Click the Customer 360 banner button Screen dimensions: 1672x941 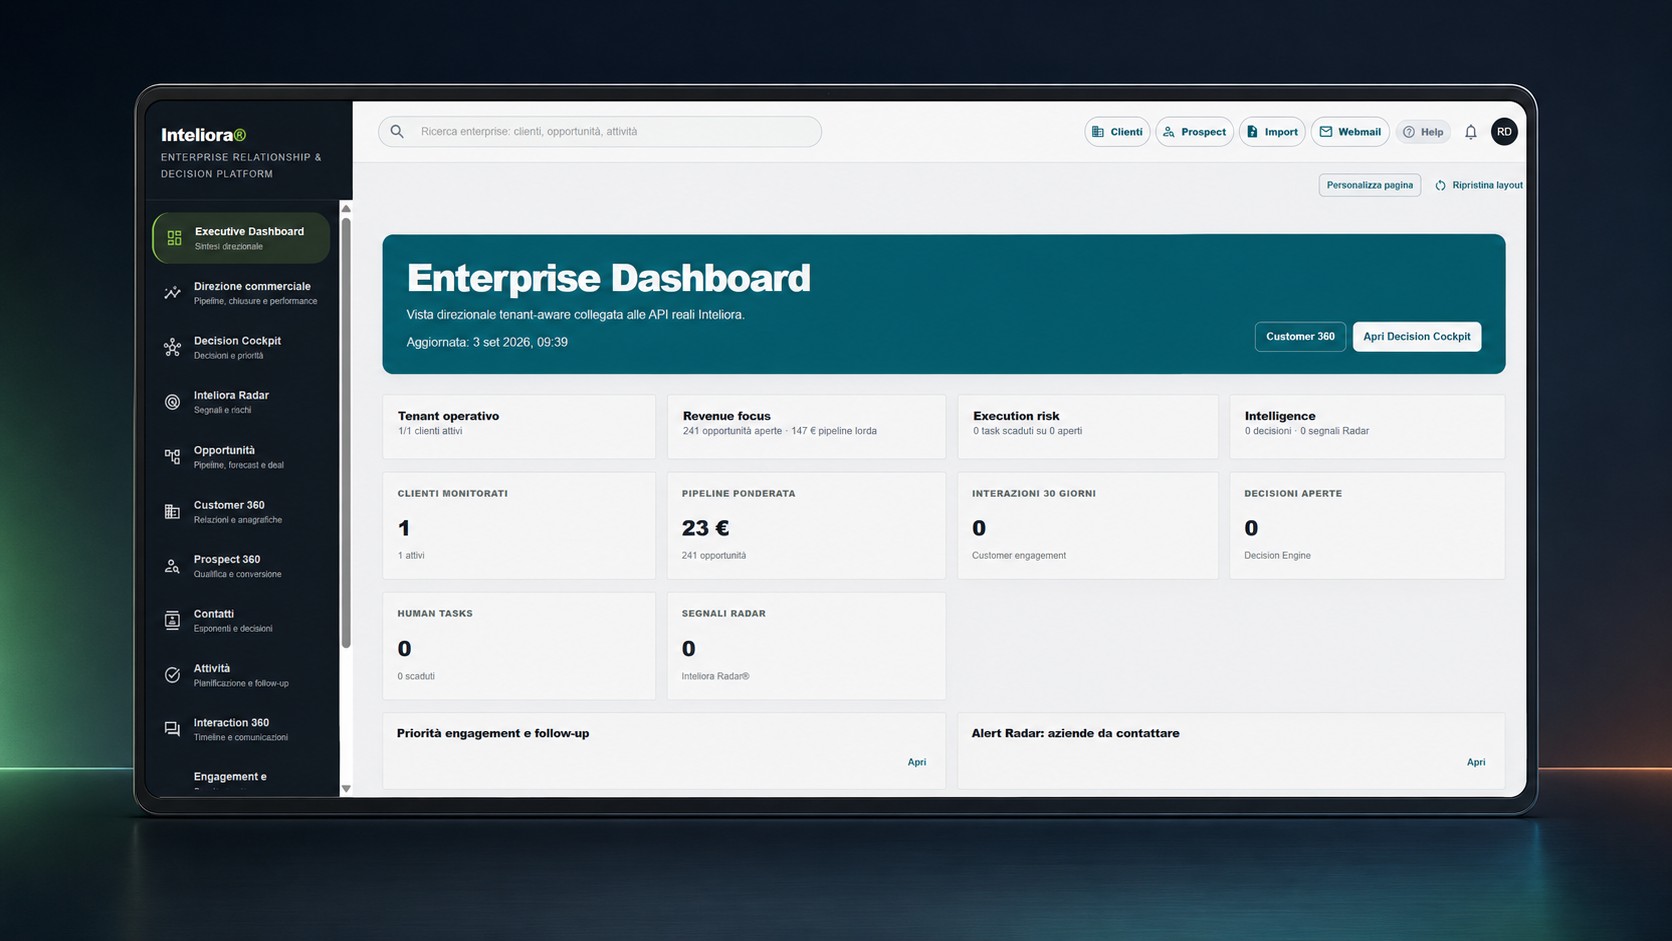tap(1300, 337)
